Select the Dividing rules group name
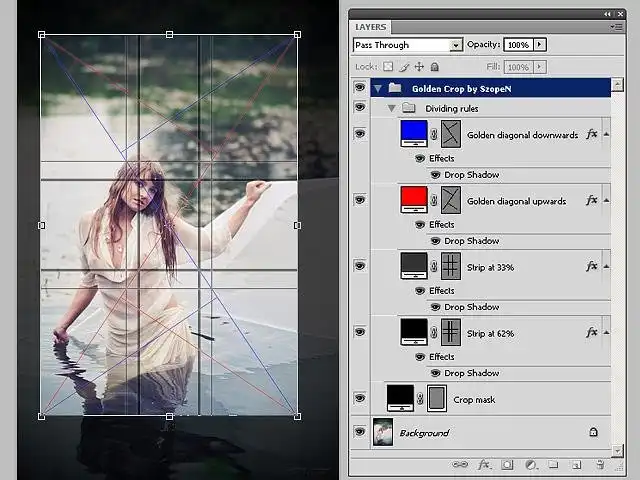The width and height of the screenshot is (640, 480). 451,109
